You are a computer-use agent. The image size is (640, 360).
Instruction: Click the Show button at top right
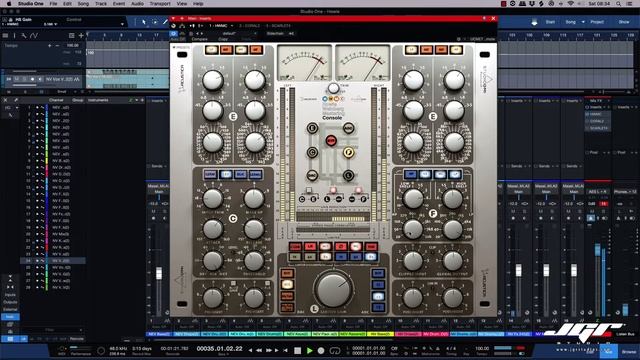(x=624, y=22)
